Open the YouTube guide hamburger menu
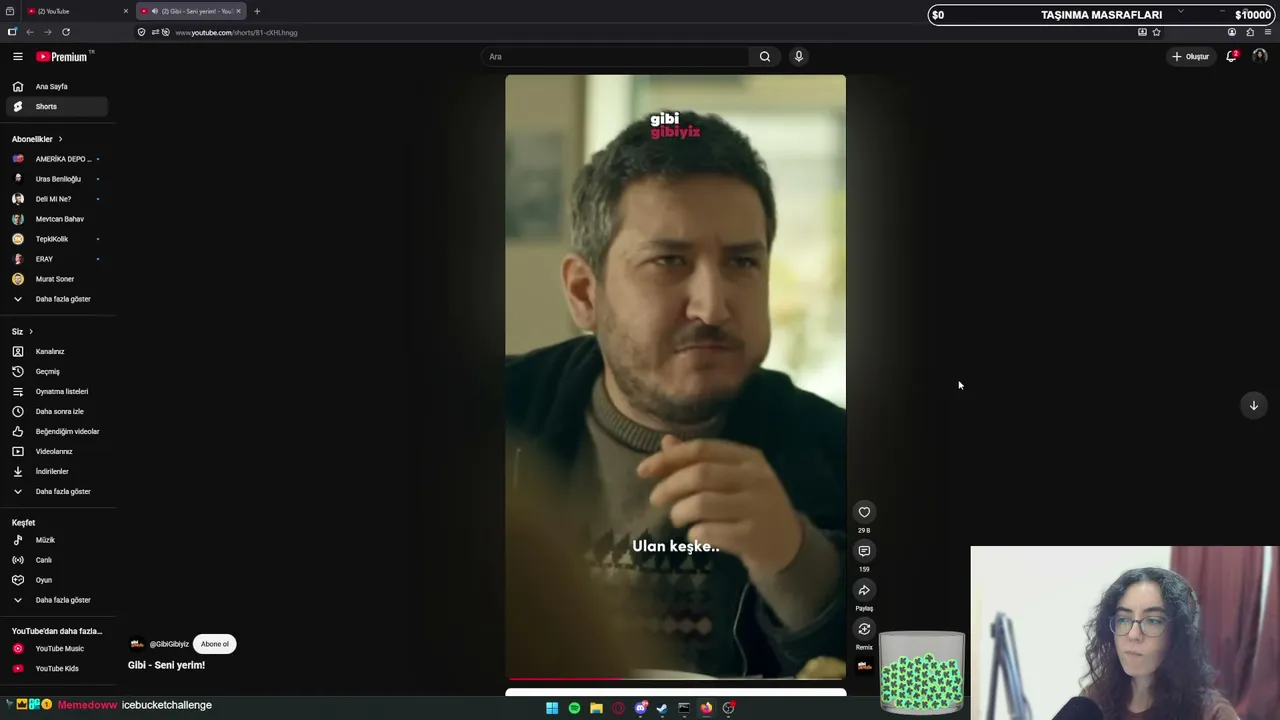 click(x=17, y=57)
